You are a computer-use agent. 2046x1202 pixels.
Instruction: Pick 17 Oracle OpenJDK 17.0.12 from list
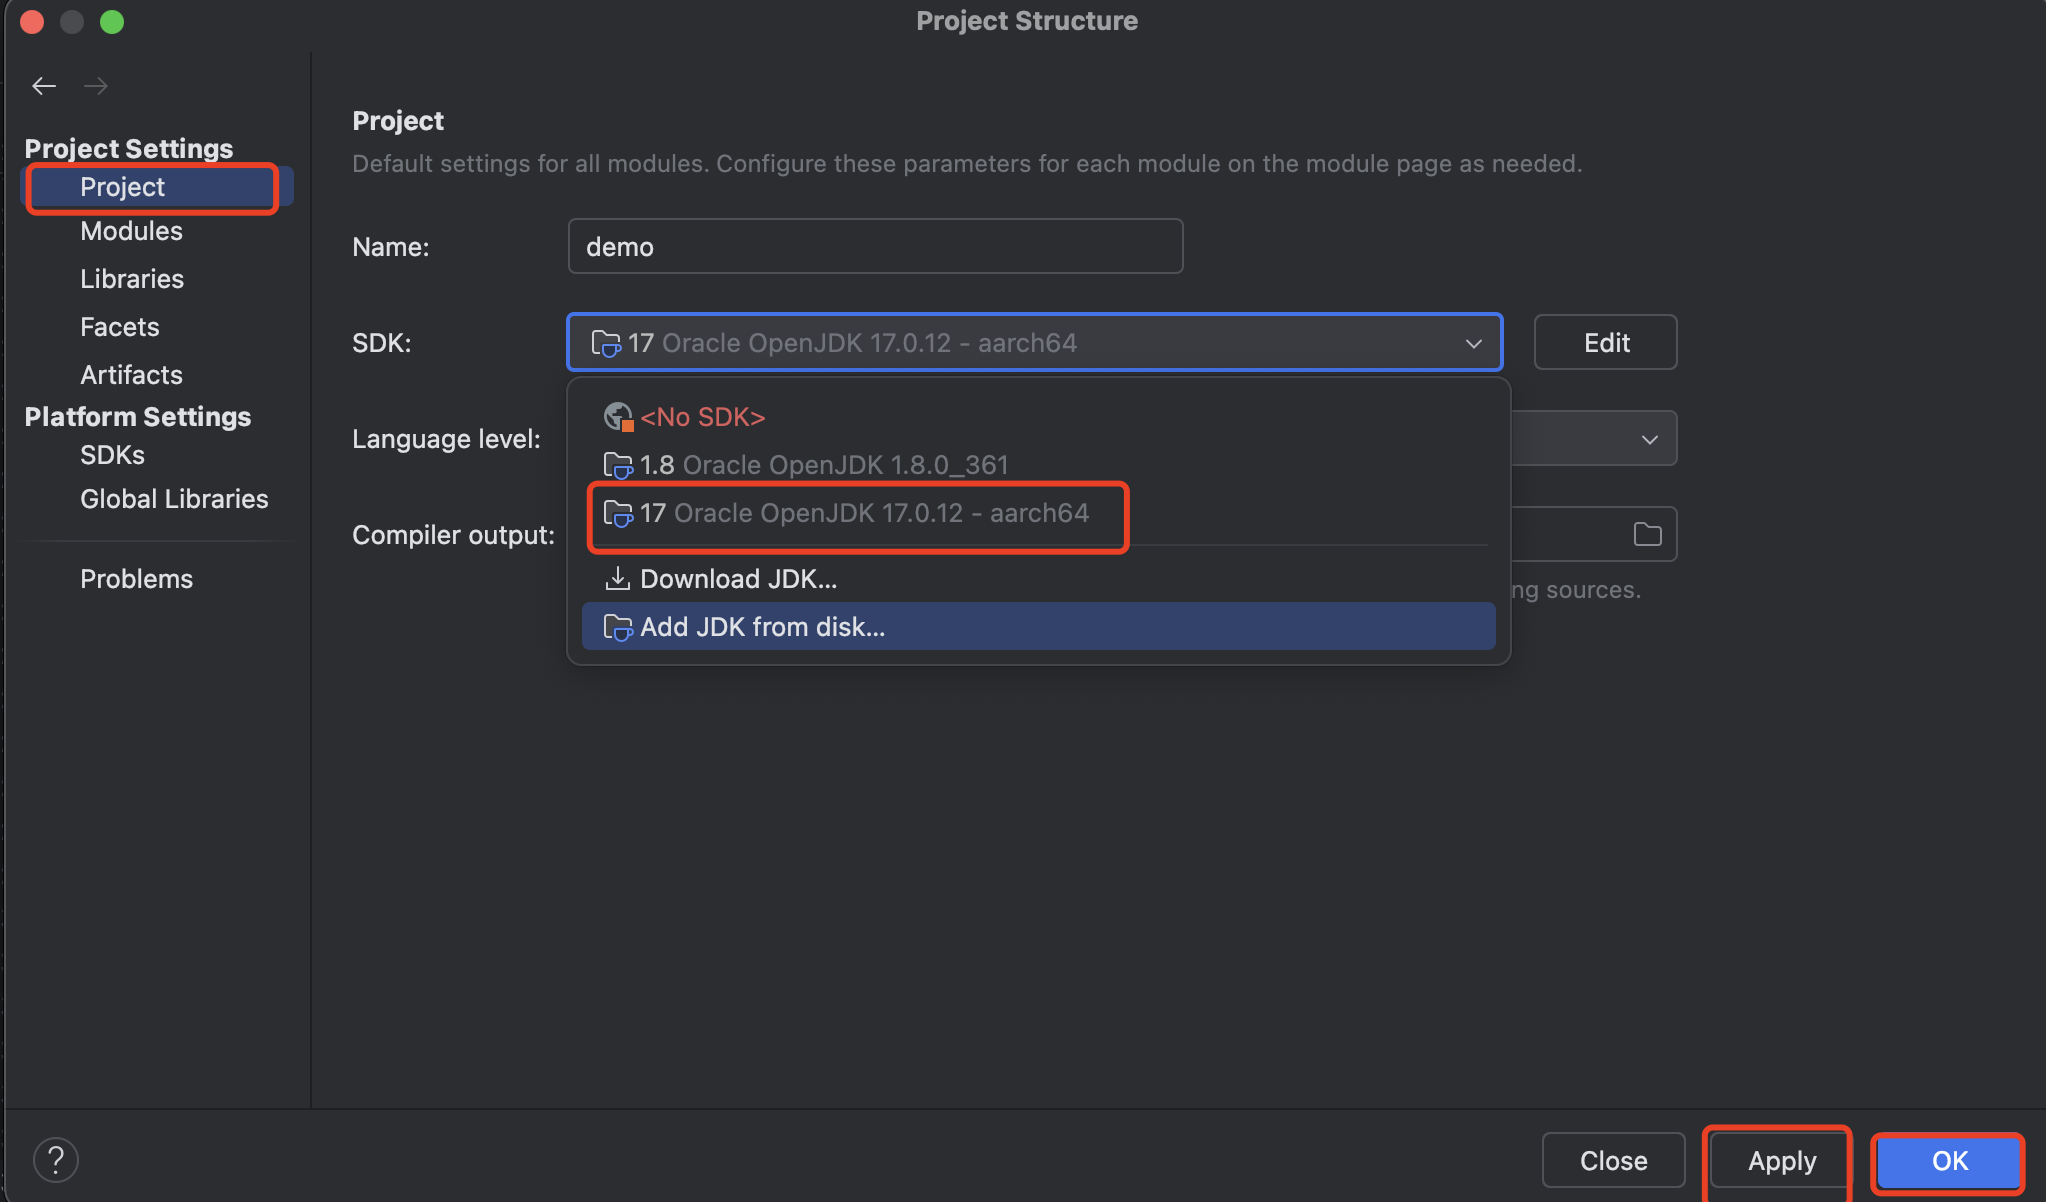[x=864, y=514]
